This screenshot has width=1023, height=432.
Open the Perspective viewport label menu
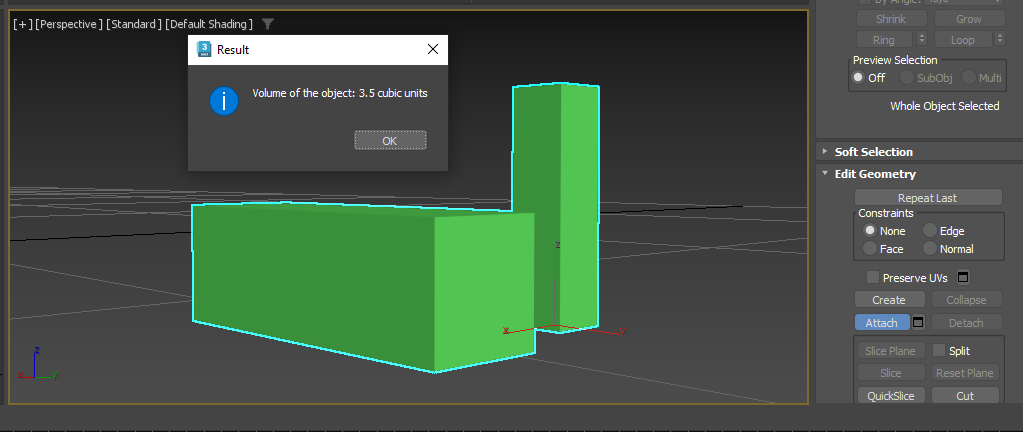point(69,24)
